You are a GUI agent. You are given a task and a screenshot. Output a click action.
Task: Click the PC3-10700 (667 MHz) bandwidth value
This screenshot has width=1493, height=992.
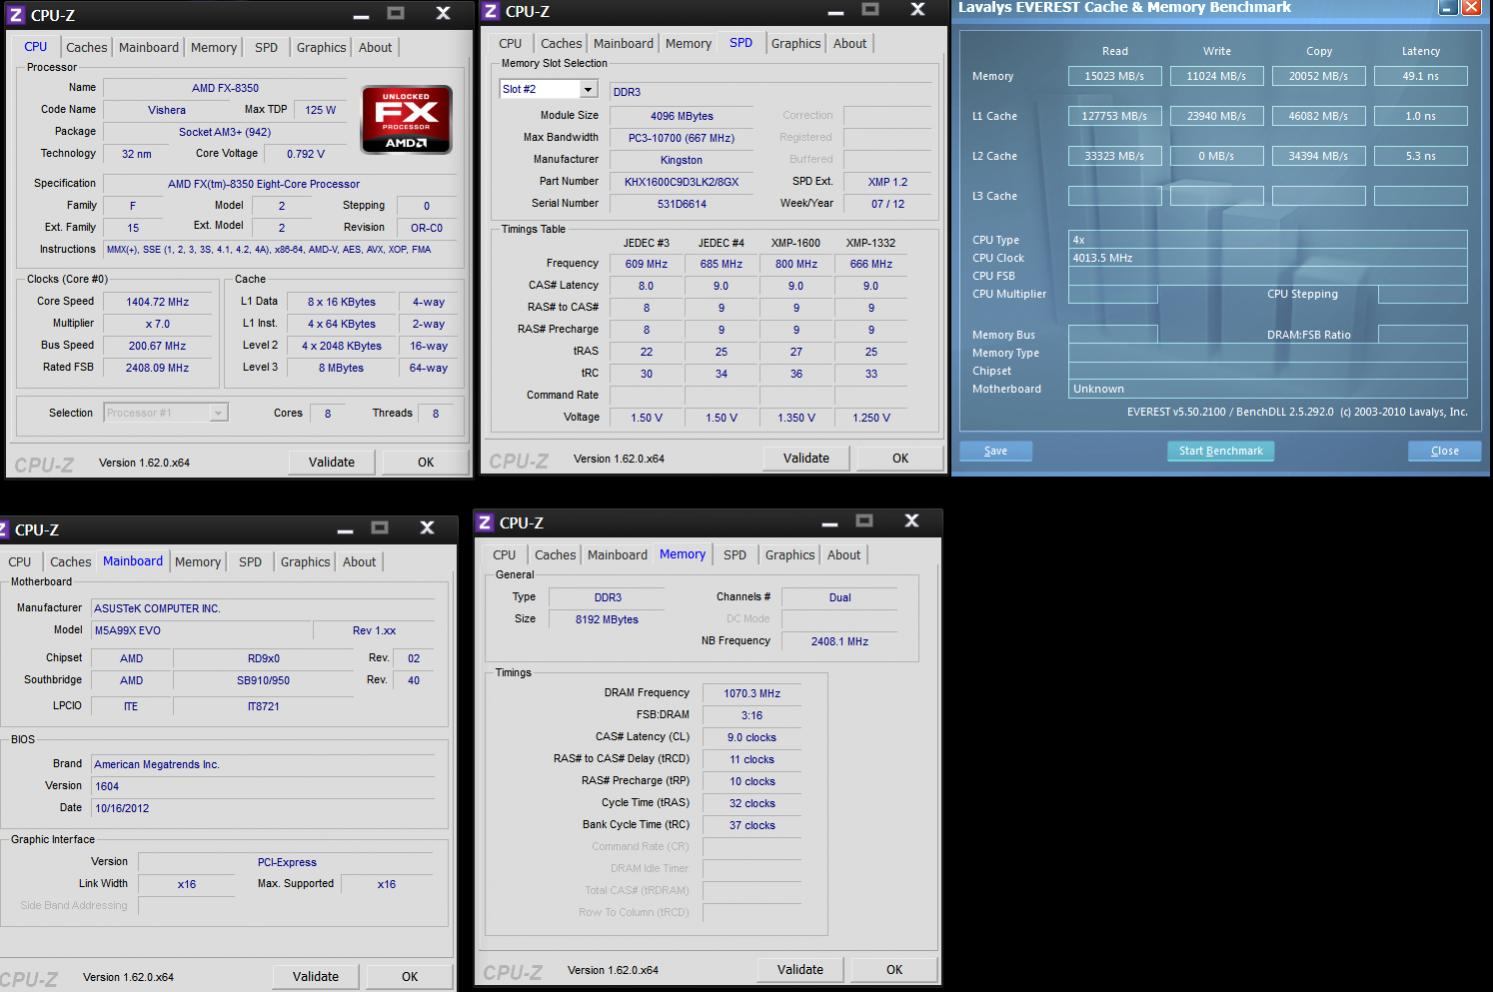click(681, 138)
